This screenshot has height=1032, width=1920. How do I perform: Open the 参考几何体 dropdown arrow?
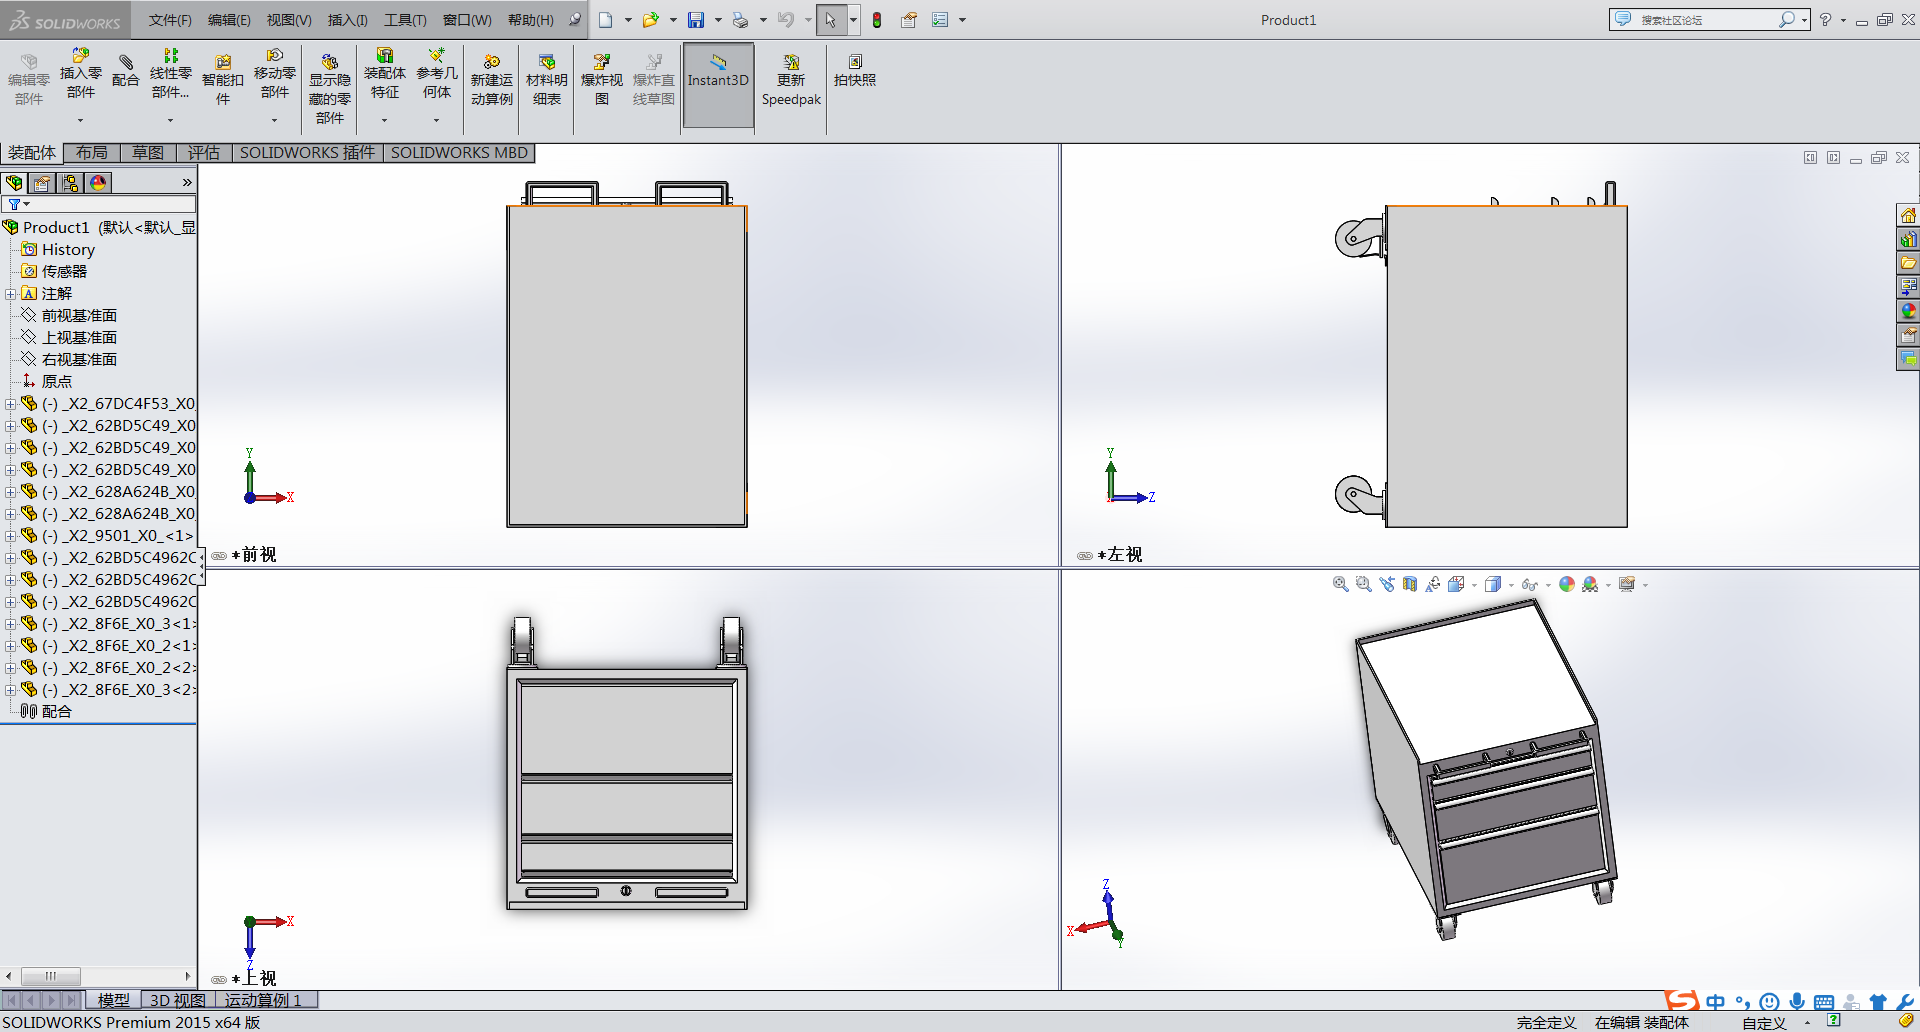pyautogui.click(x=437, y=120)
